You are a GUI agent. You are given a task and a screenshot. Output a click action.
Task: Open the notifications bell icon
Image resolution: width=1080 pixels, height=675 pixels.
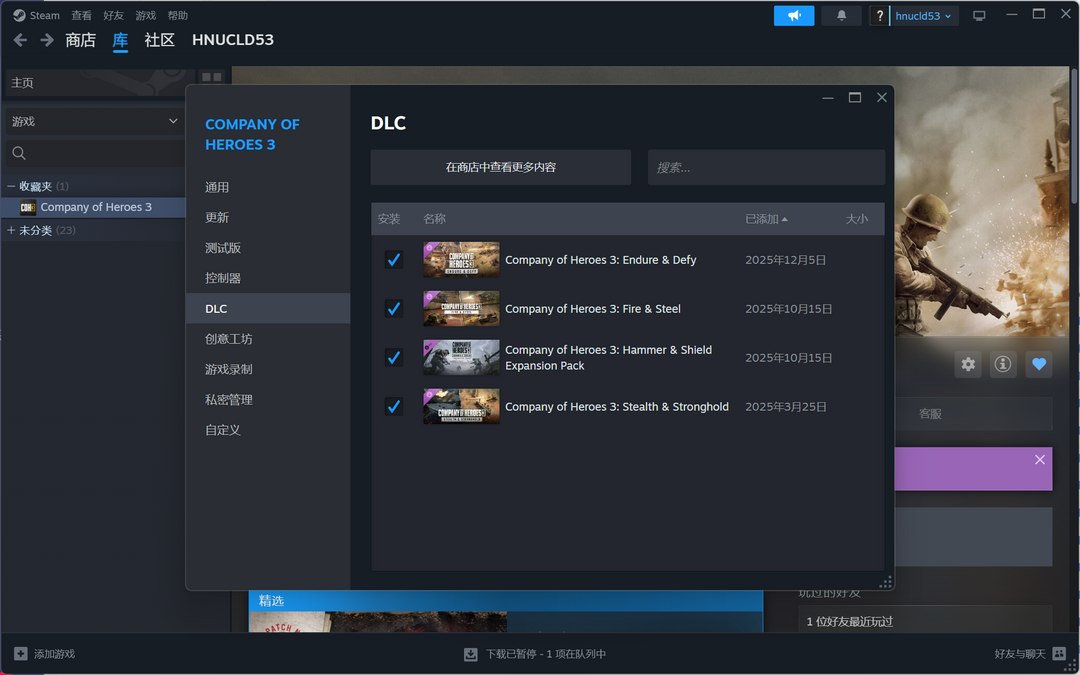pos(841,16)
